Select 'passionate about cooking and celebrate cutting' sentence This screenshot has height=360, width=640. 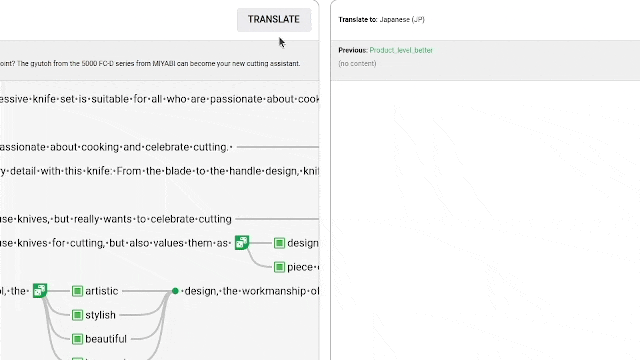tap(116, 147)
